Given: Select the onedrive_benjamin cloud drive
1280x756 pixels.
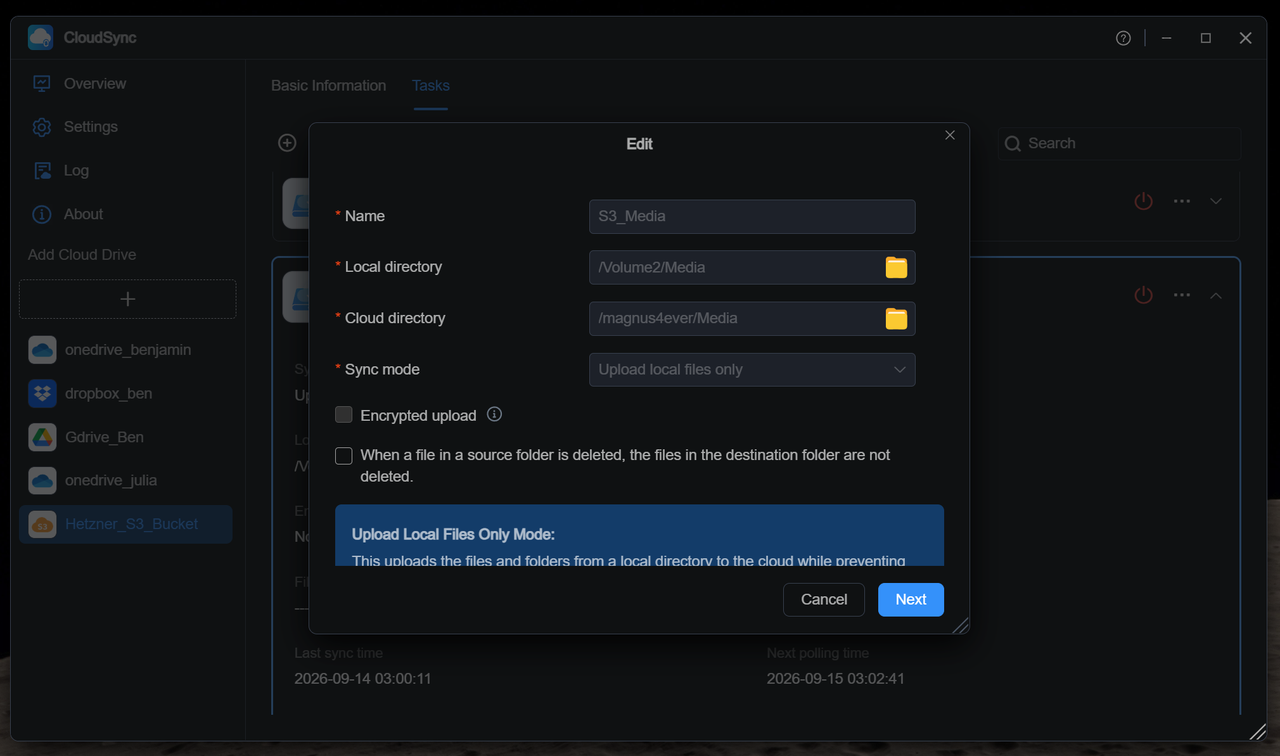Looking at the screenshot, I should coord(126,350).
